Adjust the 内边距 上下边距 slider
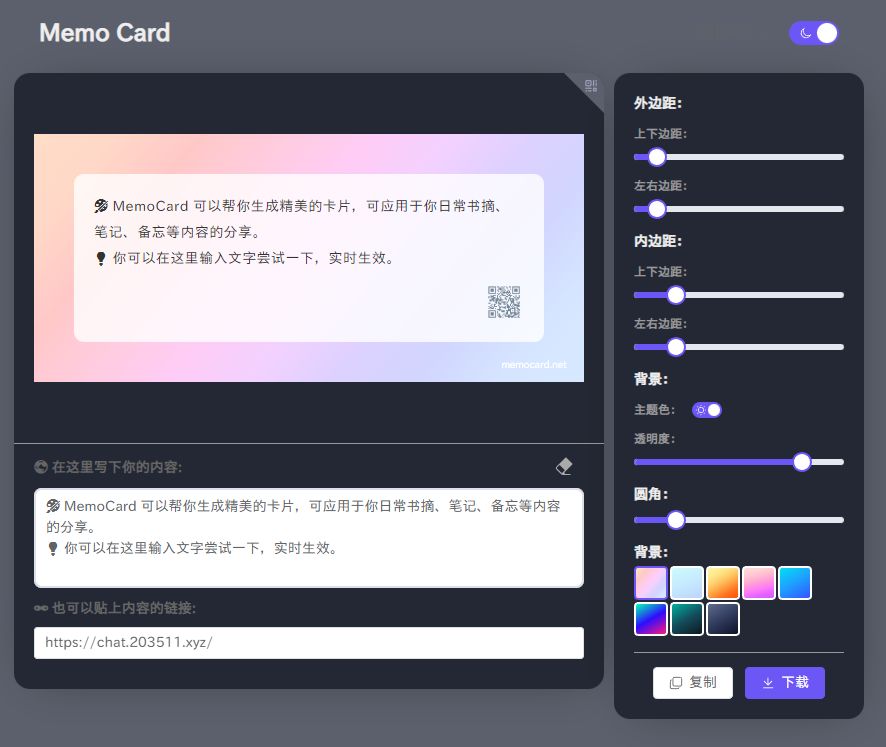 point(739,295)
